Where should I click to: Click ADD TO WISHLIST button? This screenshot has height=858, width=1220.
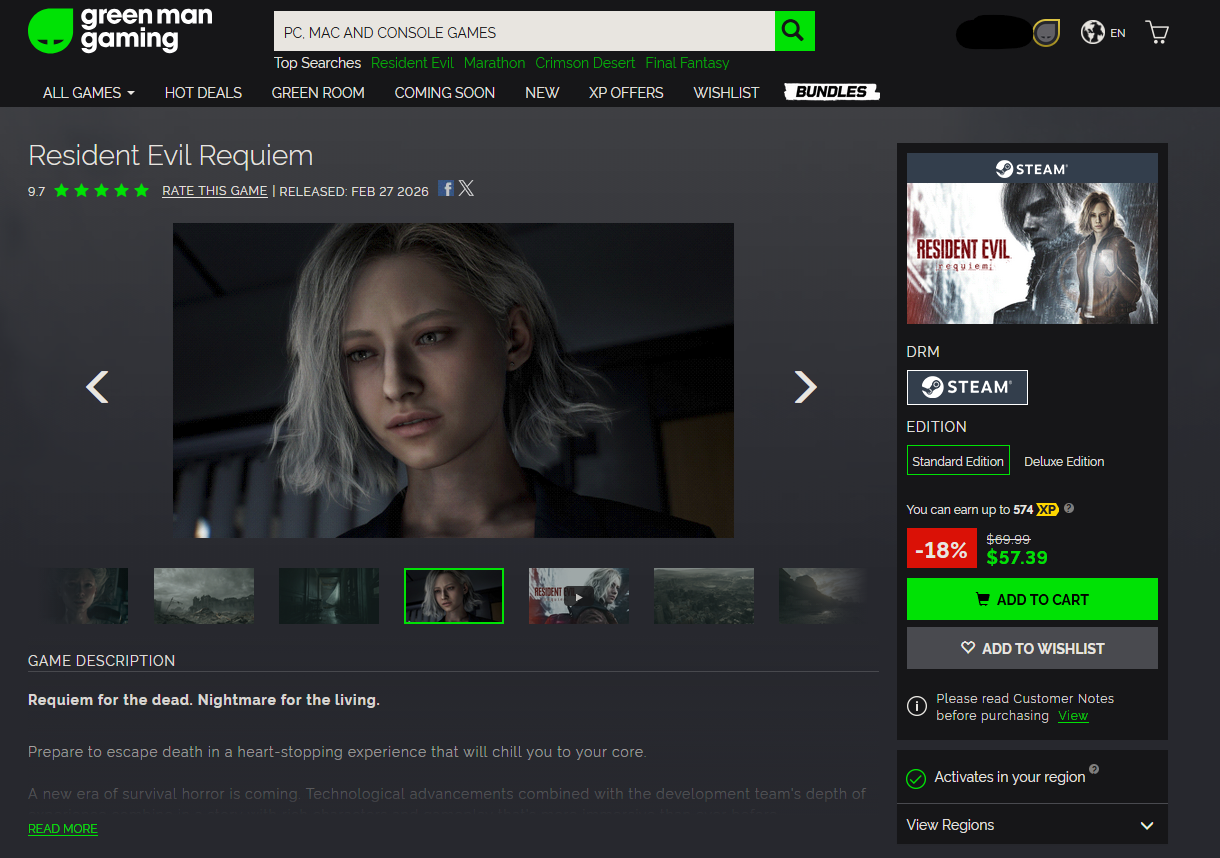tap(1032, 648)
